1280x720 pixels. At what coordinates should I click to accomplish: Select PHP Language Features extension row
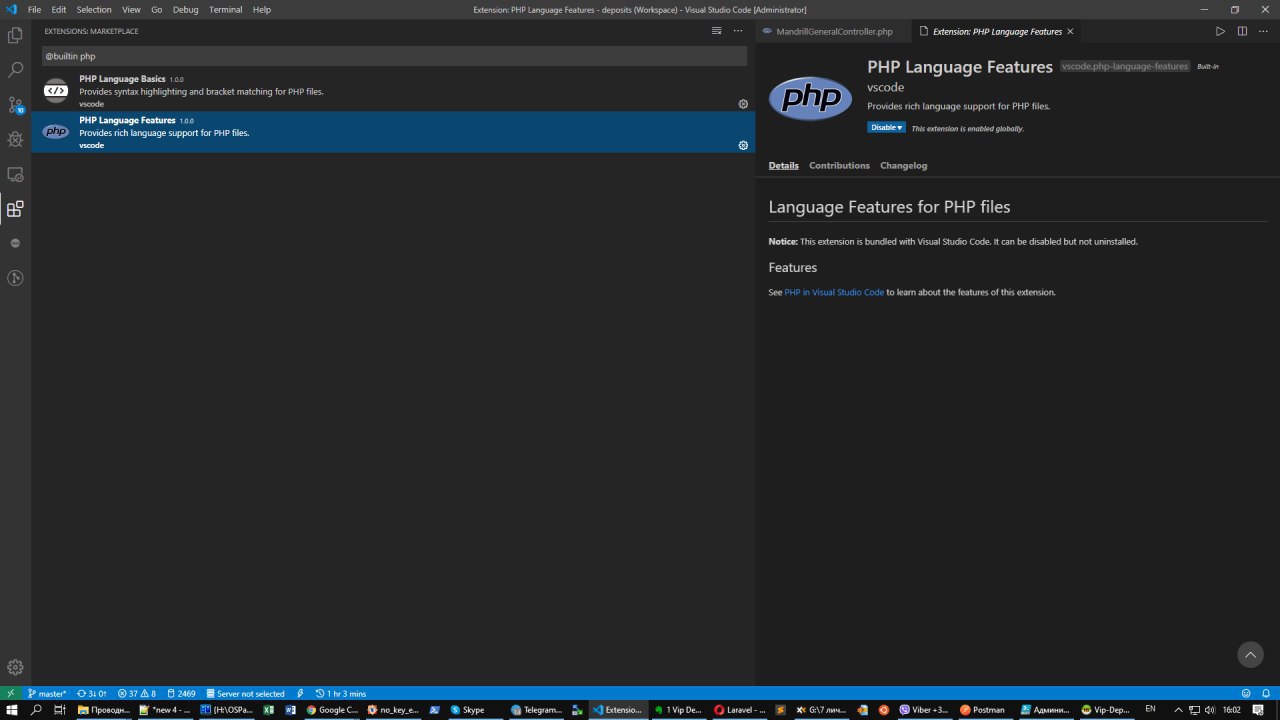click(x=393, y=132)
